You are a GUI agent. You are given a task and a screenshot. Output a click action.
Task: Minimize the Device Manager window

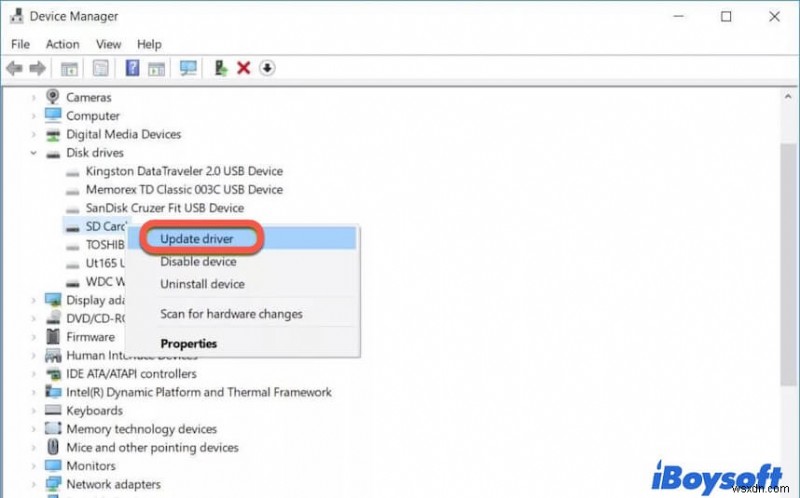point(679,17)
